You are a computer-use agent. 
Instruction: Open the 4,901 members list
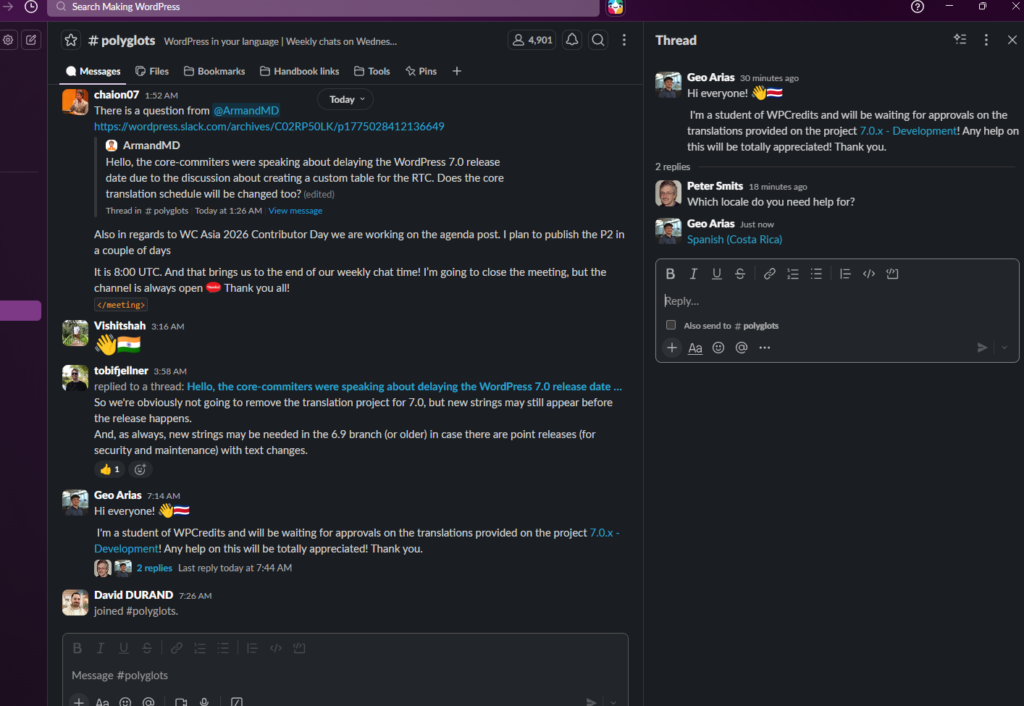coord(531,40)
